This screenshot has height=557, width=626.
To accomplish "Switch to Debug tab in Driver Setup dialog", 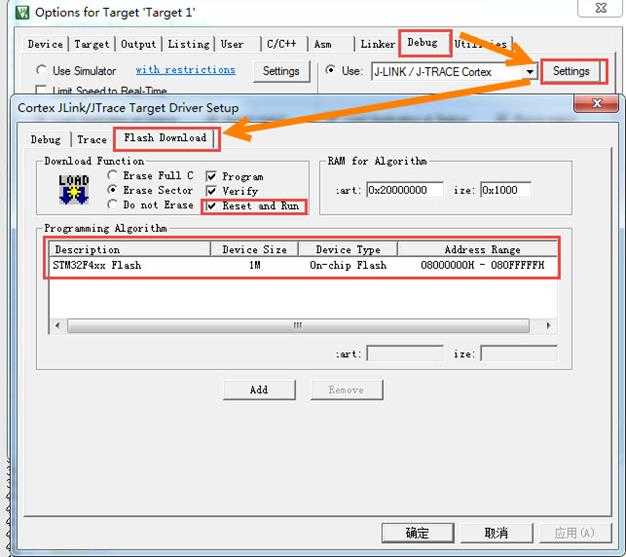I will coord(46,139).
